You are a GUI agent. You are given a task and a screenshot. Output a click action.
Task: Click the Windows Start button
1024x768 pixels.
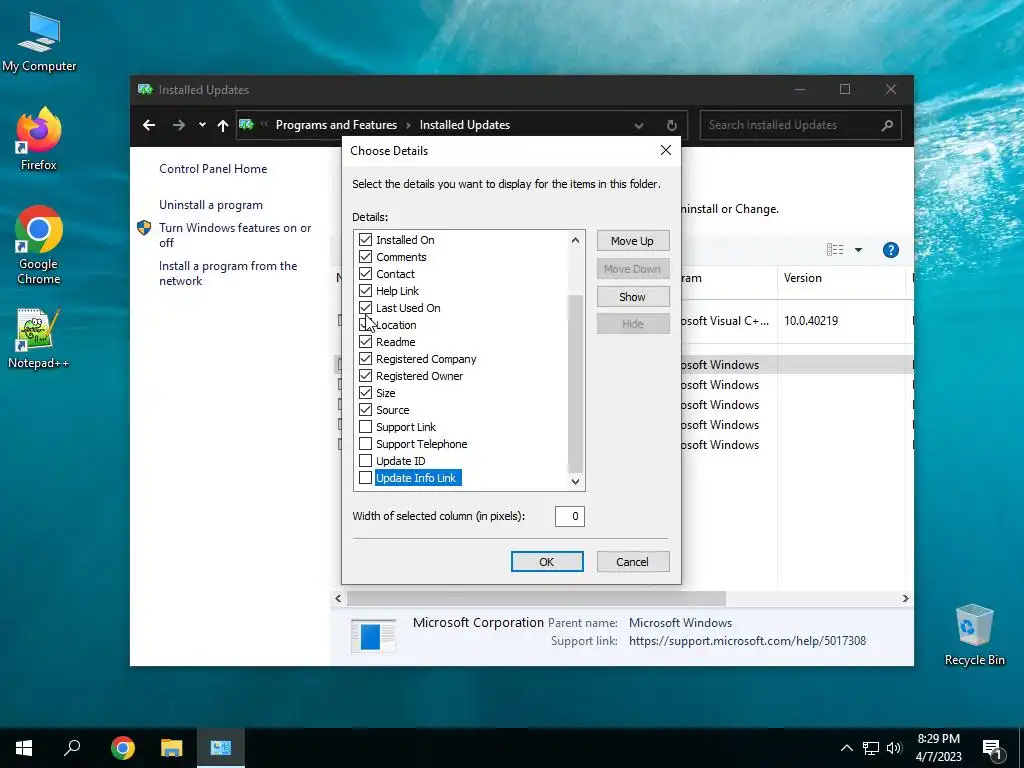coord(24,748)
